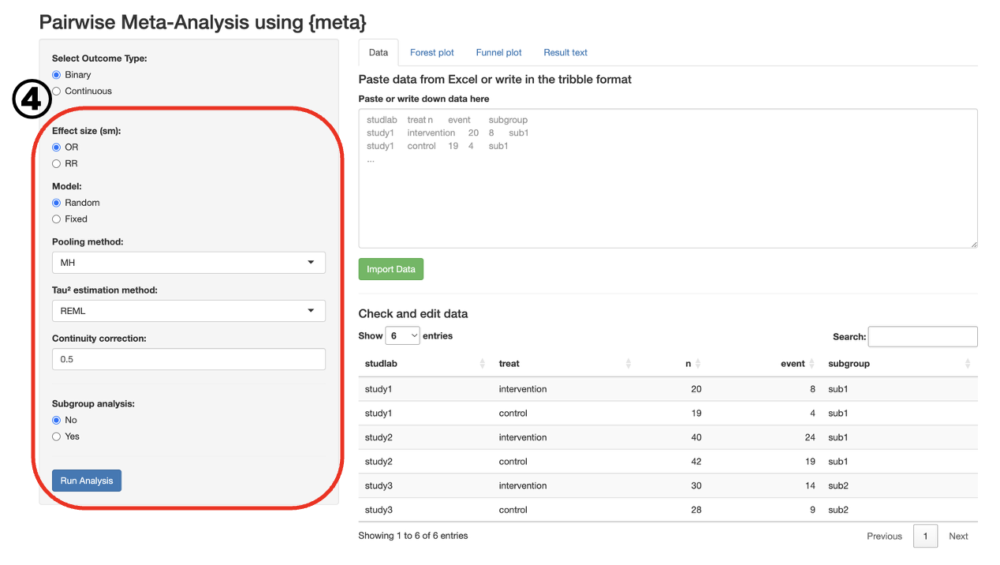The width and height of the screenshot is (1000, 565).
Task: Expand the Tau² estimation method dropdown
Action: (188, 311)
